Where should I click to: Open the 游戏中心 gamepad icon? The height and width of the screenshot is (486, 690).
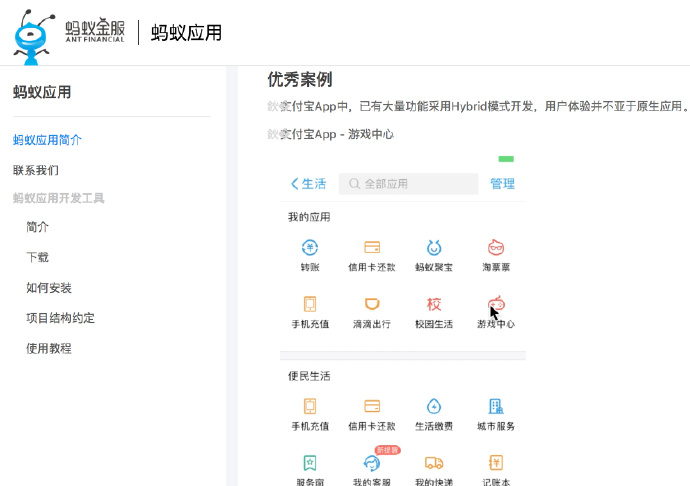(496, 304)
